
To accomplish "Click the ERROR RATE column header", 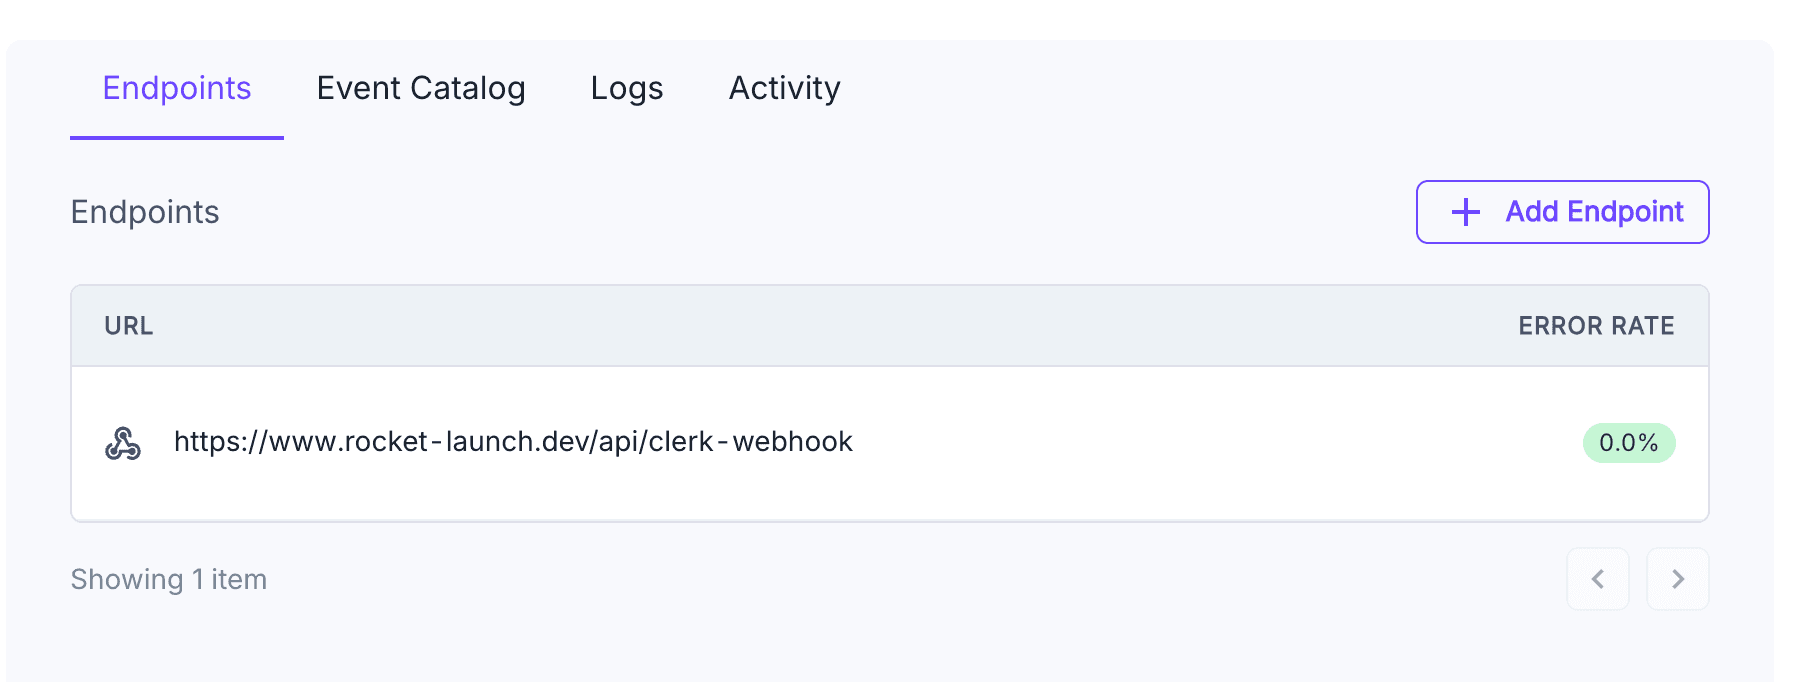I will (x=1595, y=325).
